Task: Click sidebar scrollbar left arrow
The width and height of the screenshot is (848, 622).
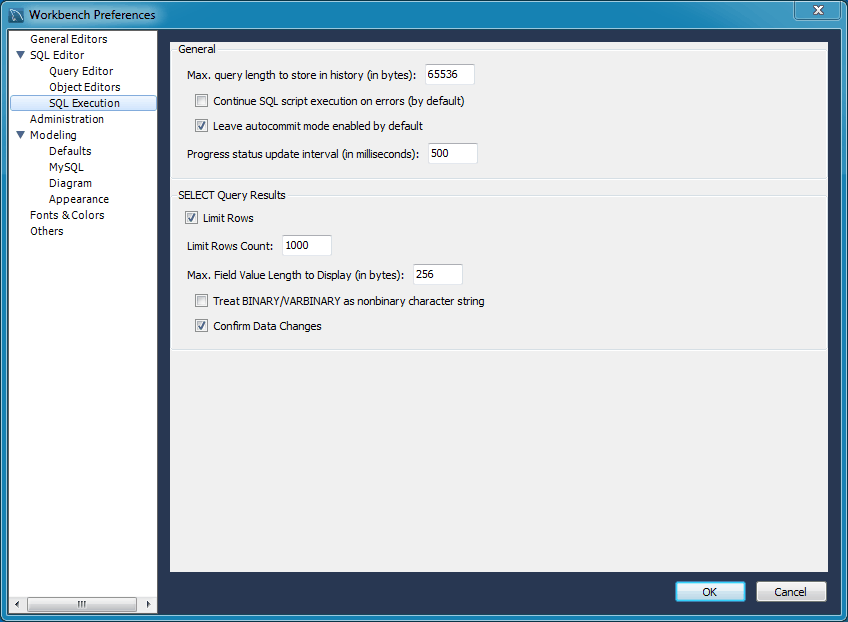Action: click(x=17, y=604)
